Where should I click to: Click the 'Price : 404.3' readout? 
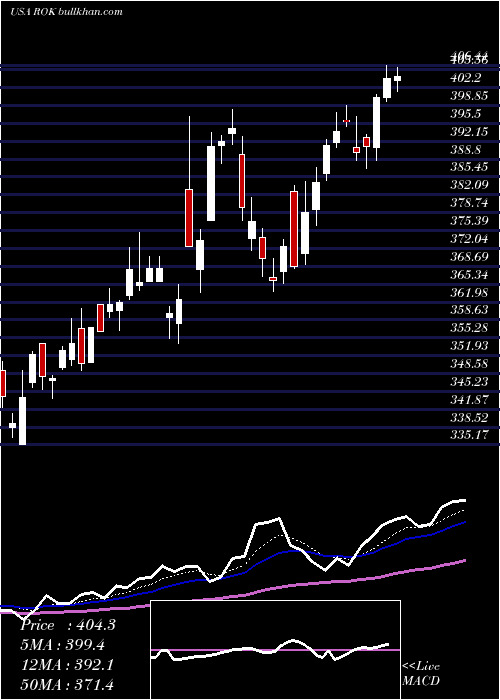[68, 625]
